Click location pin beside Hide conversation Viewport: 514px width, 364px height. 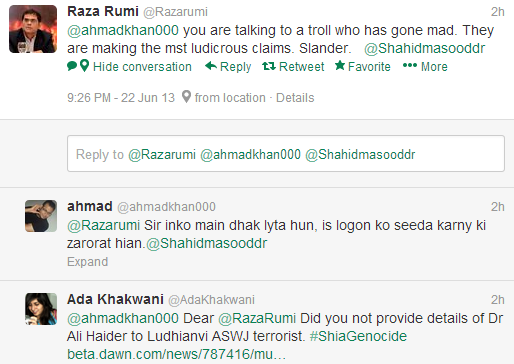(85, 66)
